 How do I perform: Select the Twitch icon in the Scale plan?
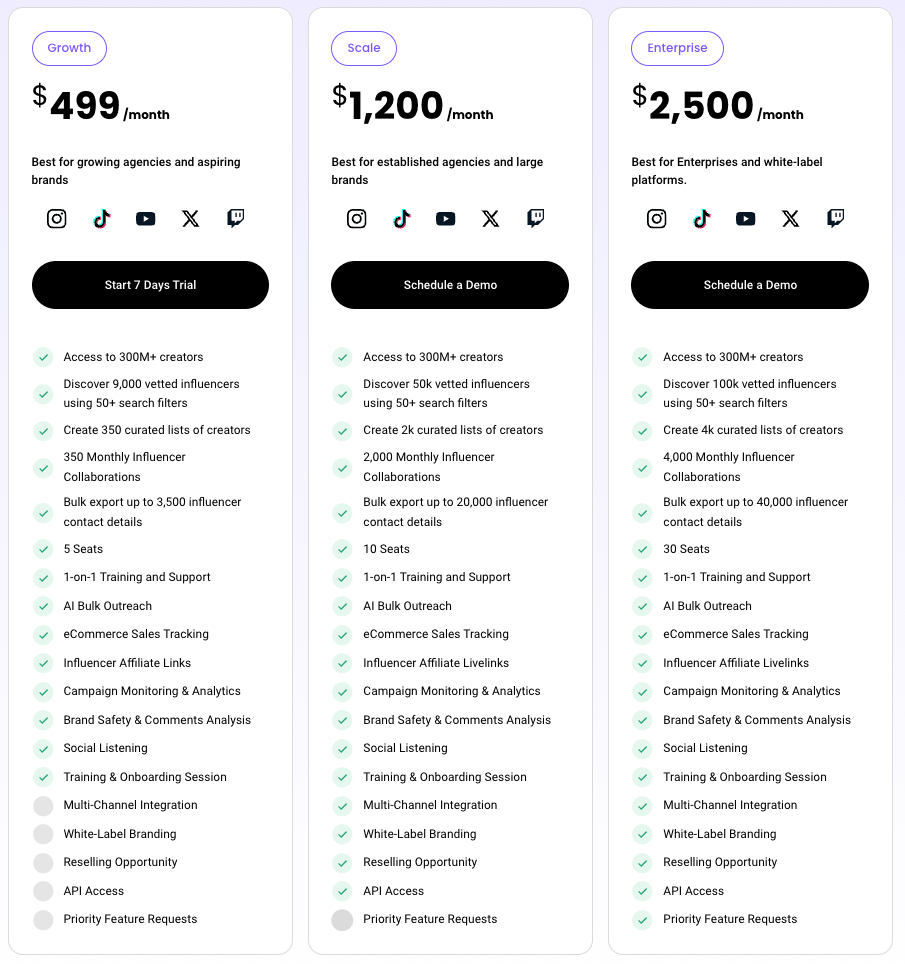535,218
